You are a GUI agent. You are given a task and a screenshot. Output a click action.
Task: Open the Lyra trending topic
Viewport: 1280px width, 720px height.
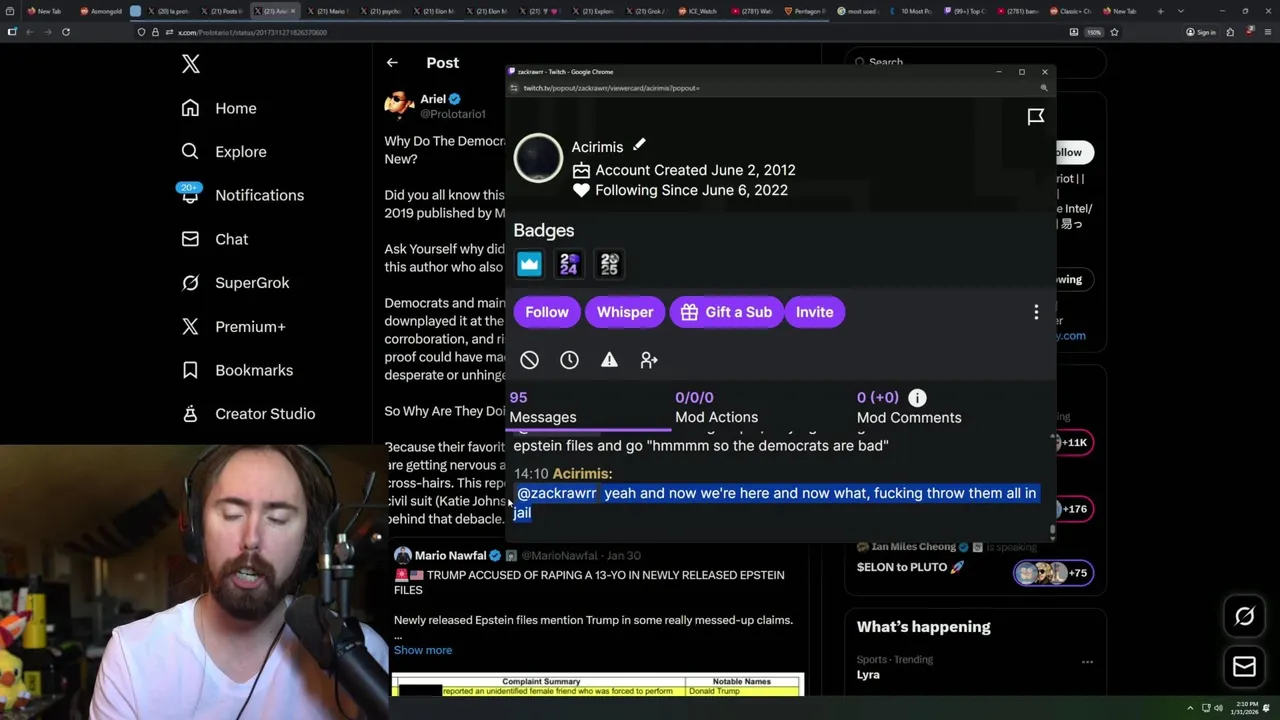pos(868,675)
